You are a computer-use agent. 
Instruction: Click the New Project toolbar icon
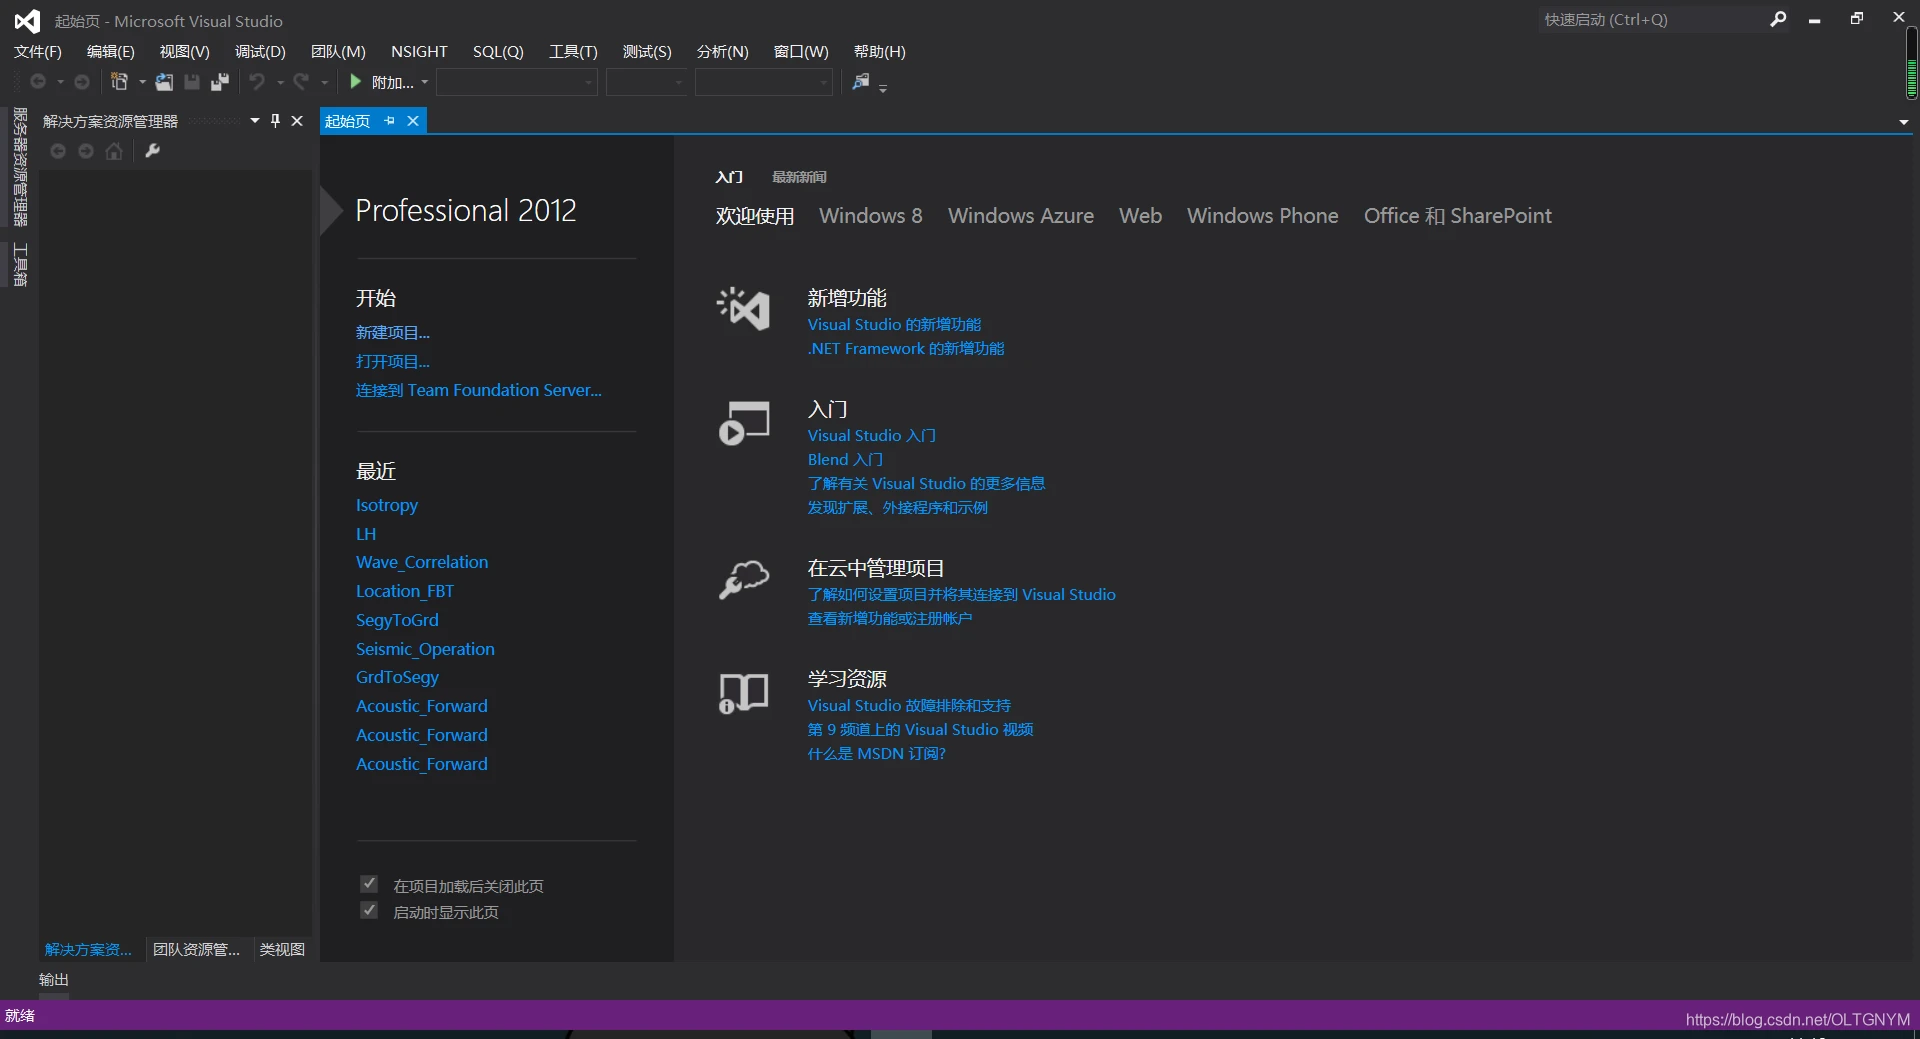coord(119,82)
